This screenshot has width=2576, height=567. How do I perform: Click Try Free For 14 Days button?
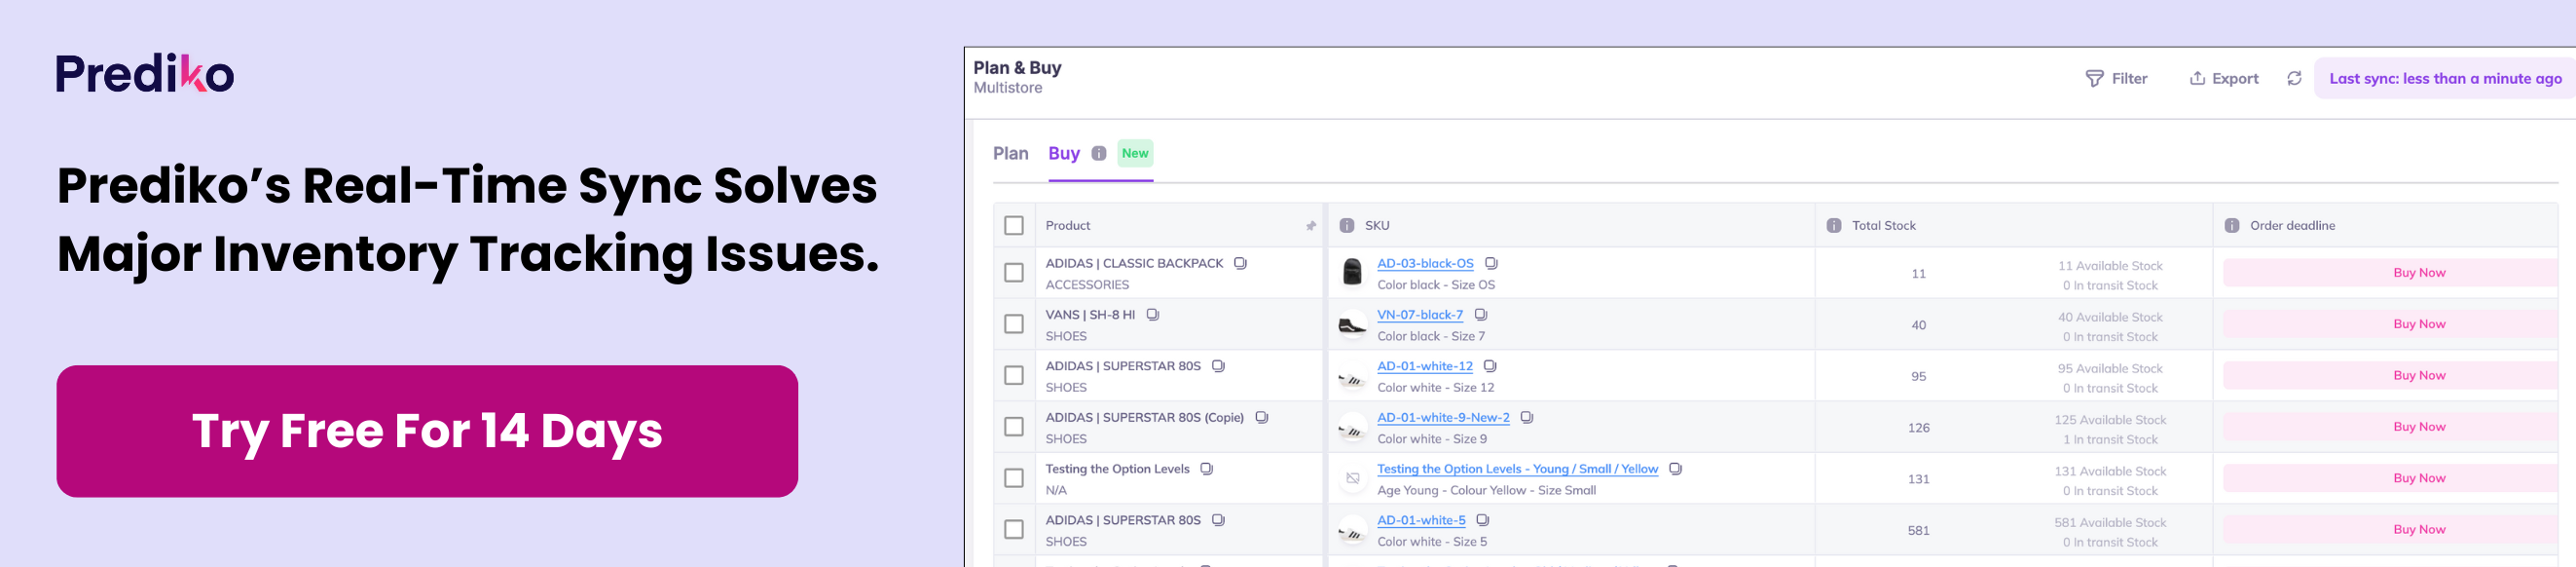[427, 431]
